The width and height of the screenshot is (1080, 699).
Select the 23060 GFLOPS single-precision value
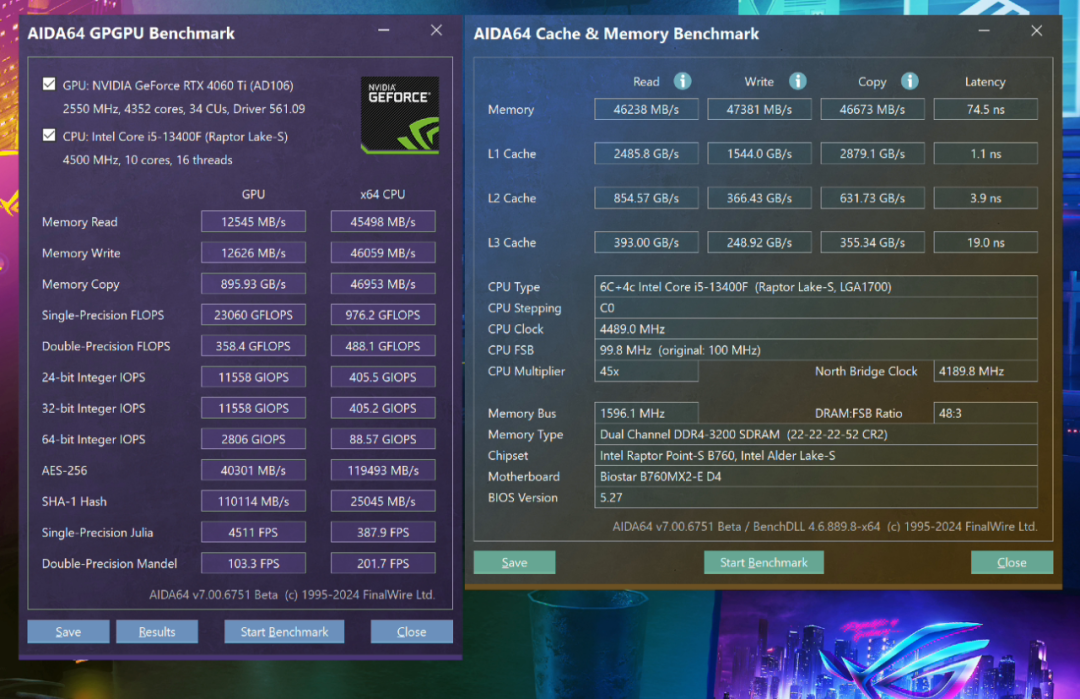[x=253, y=315]
